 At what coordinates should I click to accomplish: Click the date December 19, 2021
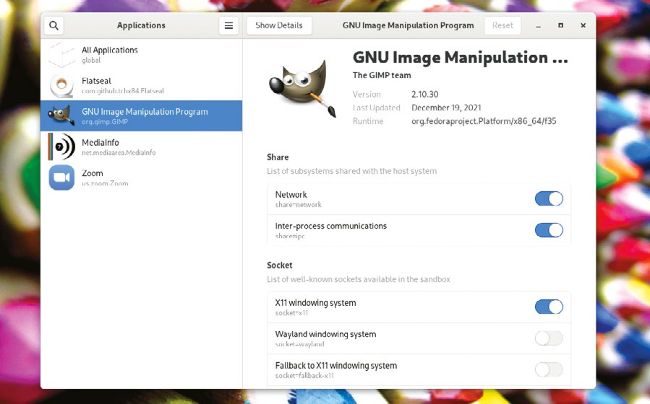point(446,108)
